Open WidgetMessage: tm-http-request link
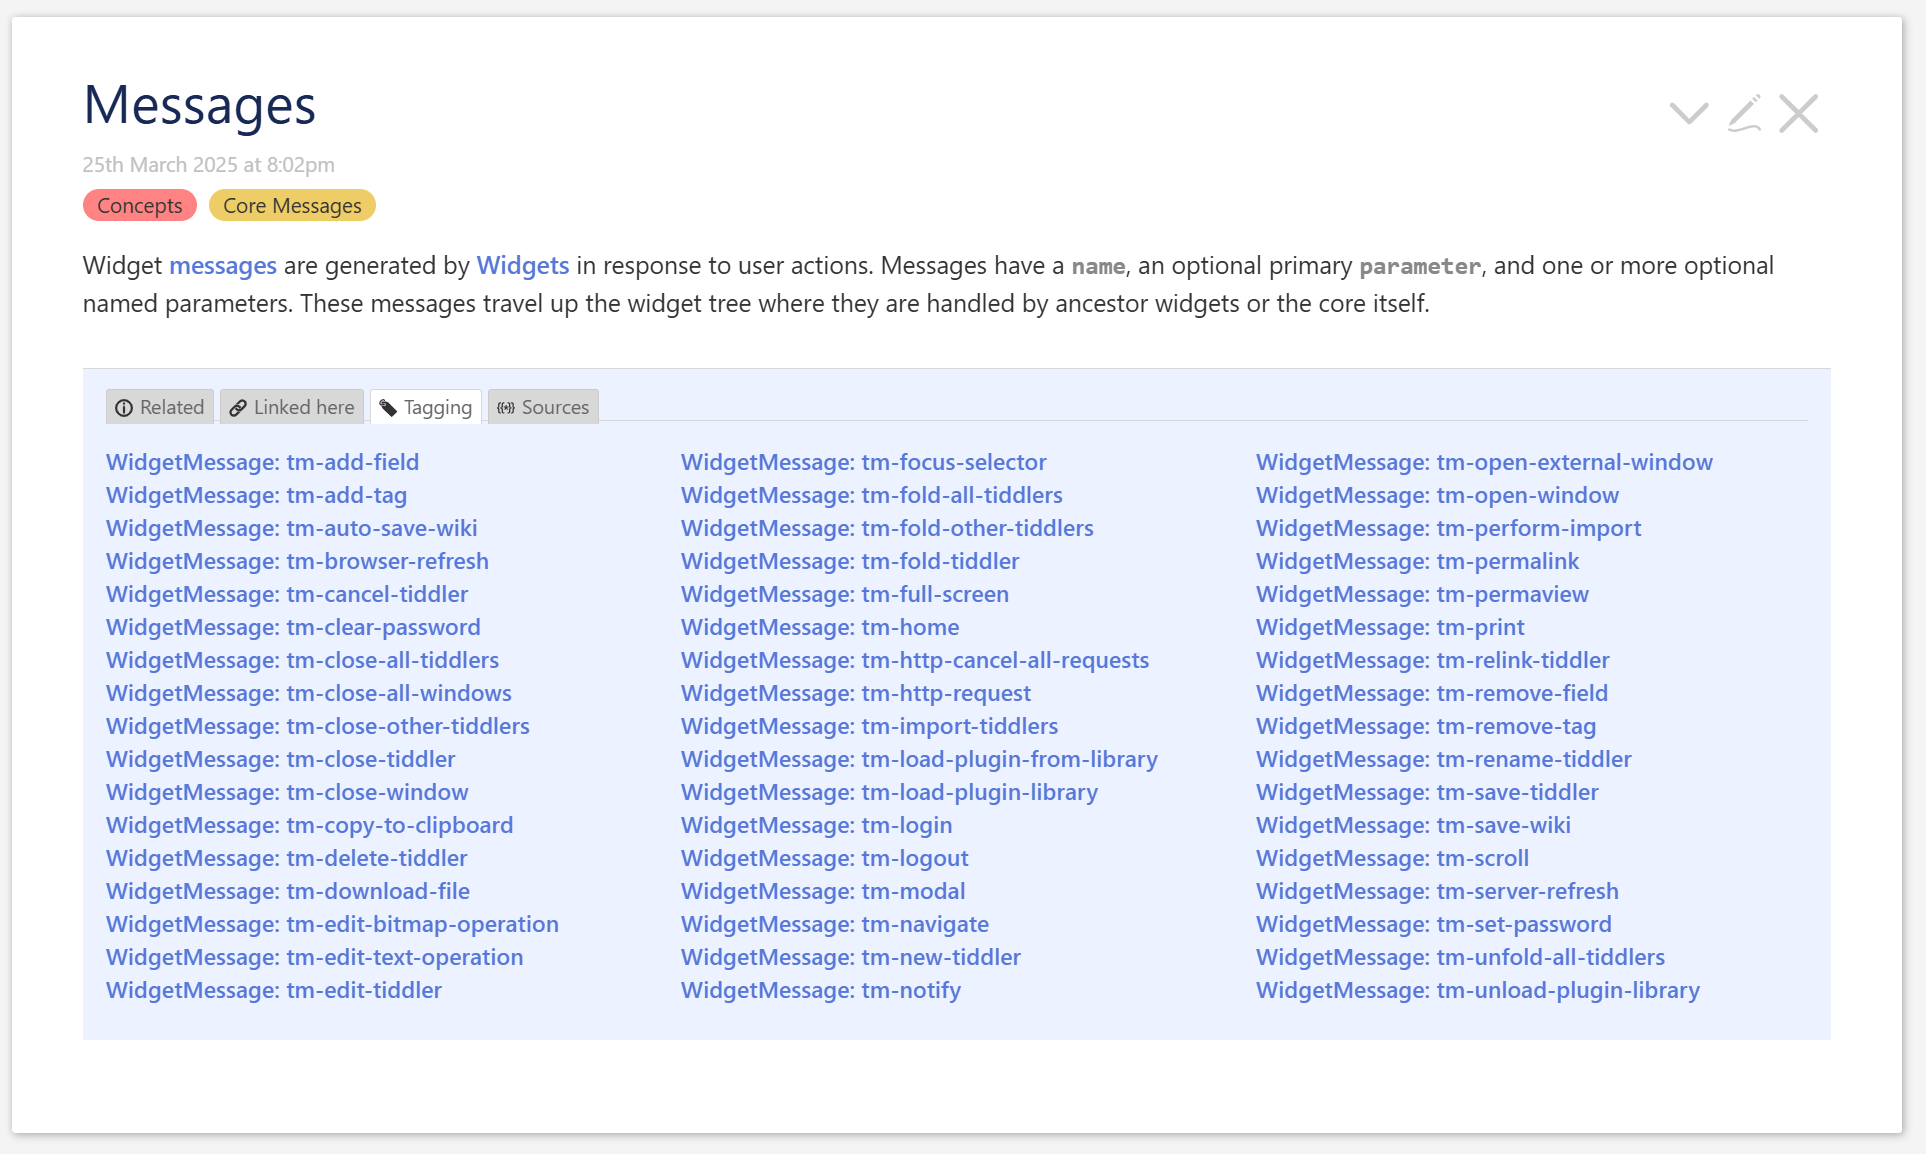The image size is (1926, 1154). (856, 693)
